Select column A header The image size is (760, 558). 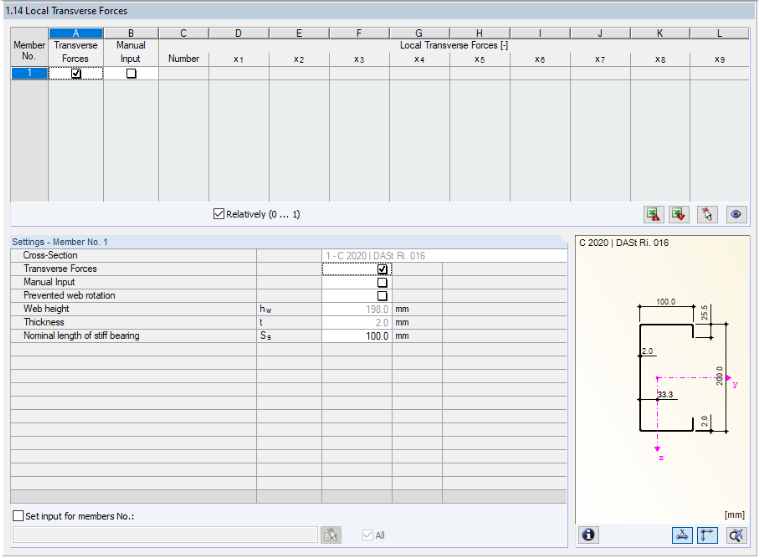click(x=76, y=33)
